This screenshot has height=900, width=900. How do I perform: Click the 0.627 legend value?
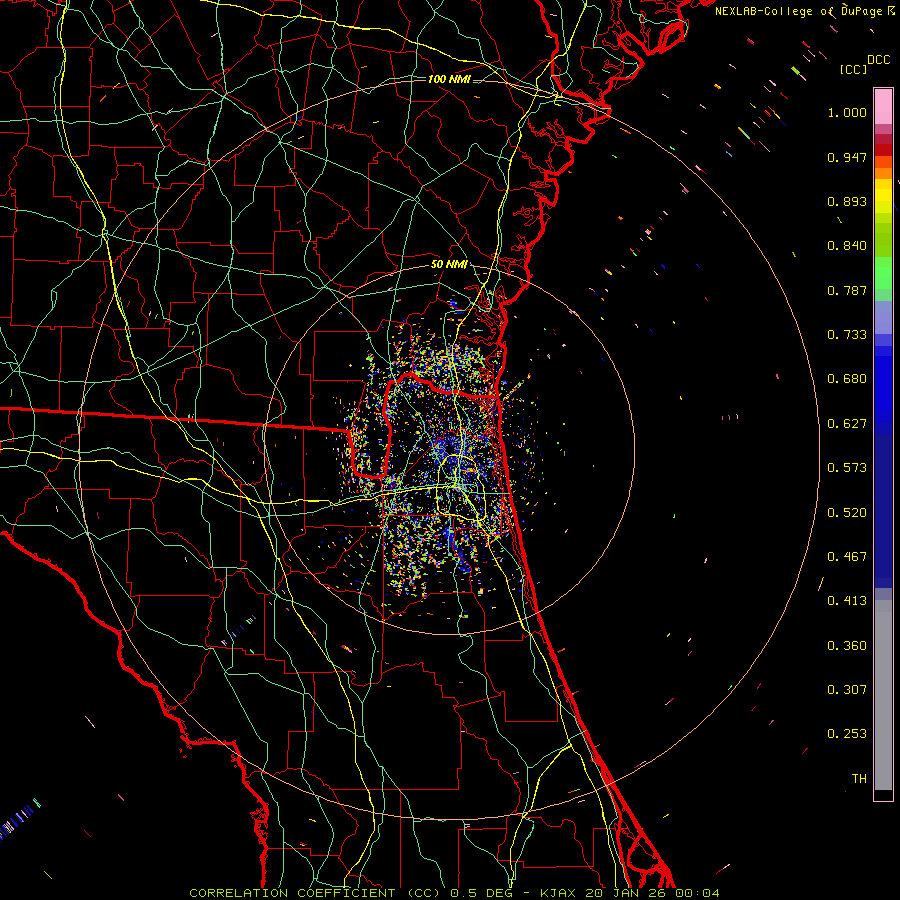click(847, 424)
